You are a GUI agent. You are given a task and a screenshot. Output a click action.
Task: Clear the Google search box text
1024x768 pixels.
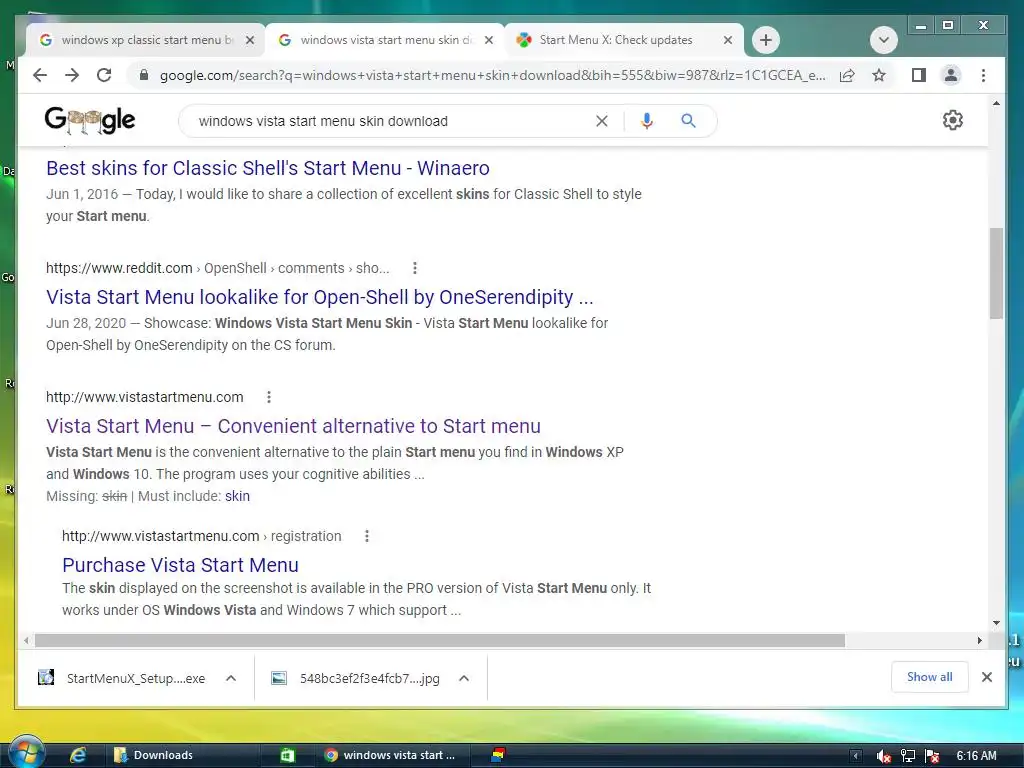(601, 121)
